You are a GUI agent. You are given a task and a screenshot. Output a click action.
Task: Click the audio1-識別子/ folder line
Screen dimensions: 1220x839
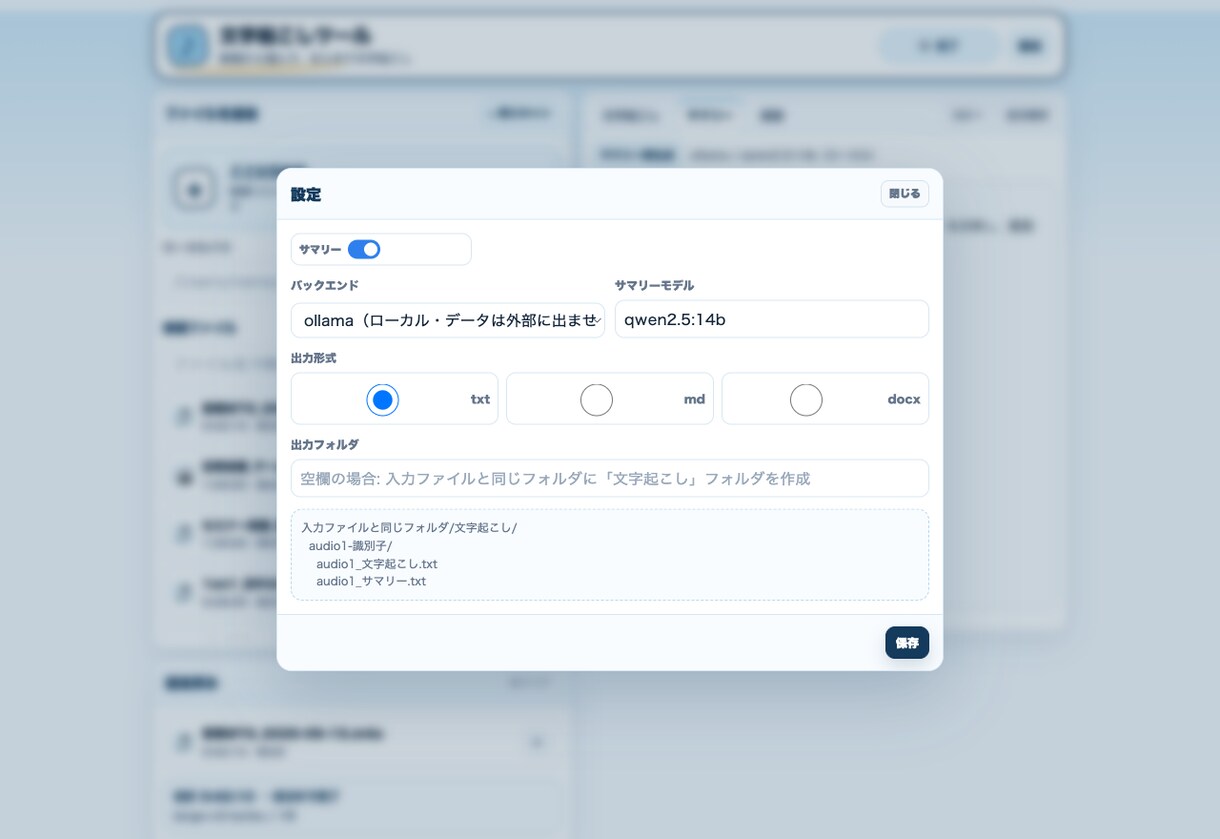pyautogui.click(x=350, y=546)
